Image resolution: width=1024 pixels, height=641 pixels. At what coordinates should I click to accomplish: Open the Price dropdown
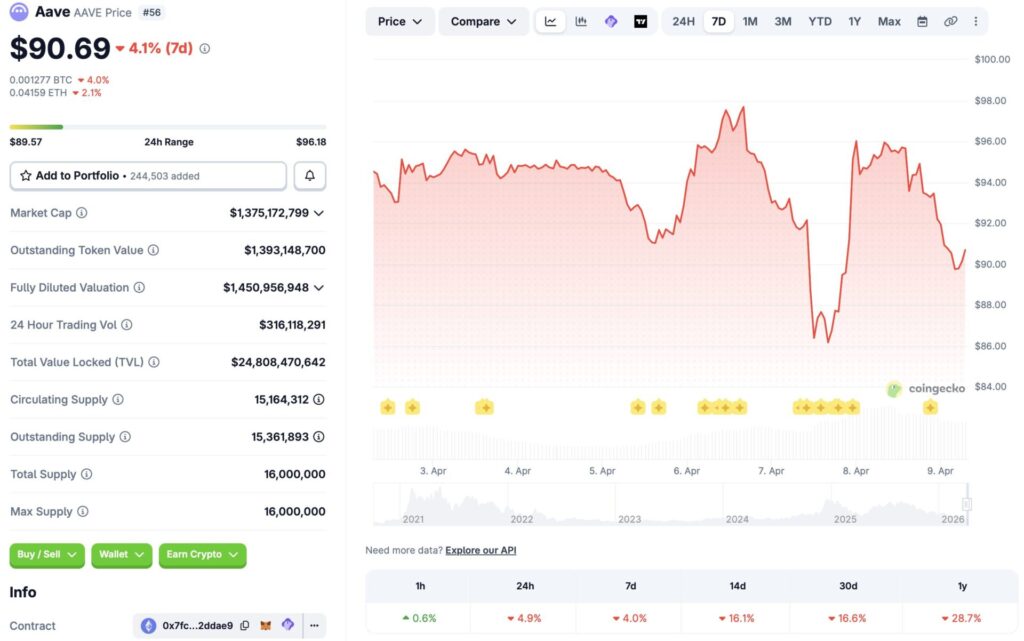pos(399,21)
